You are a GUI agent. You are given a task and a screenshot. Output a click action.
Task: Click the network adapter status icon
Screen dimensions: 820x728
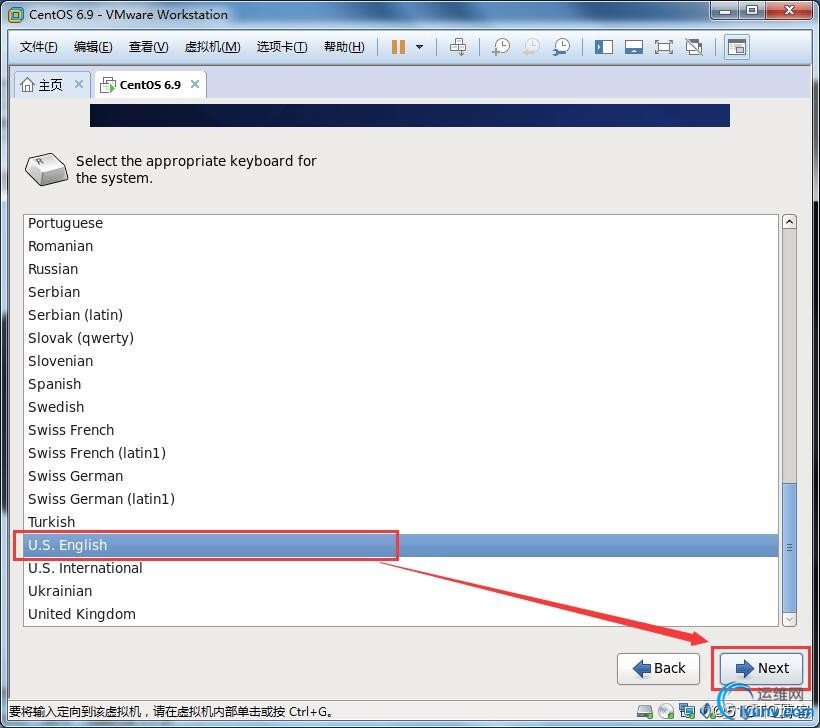687,711
